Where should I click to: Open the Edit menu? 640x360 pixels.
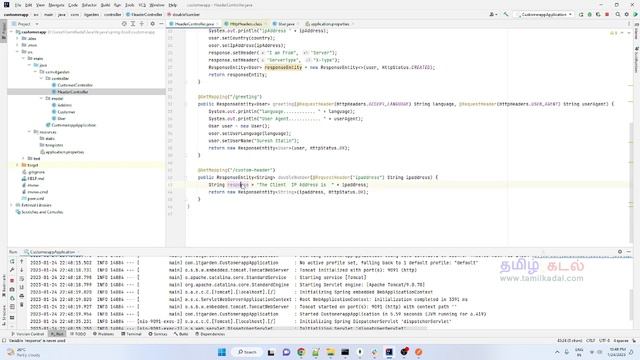(x=29, y=5)
